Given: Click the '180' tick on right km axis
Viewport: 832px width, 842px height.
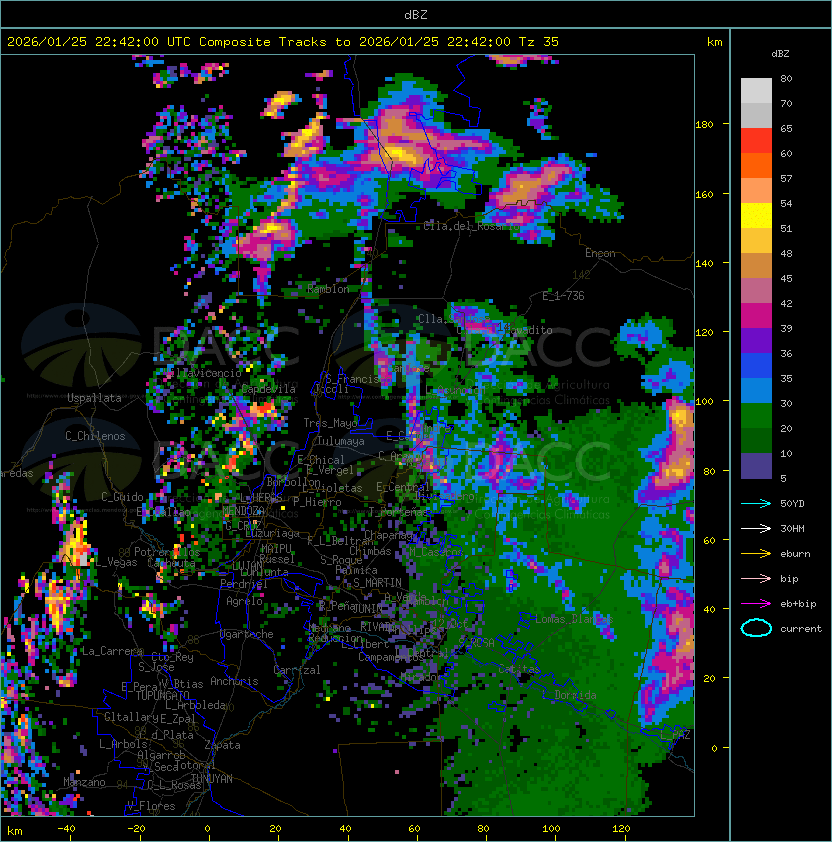Looking at the screenshot, I should pos(704,125).
